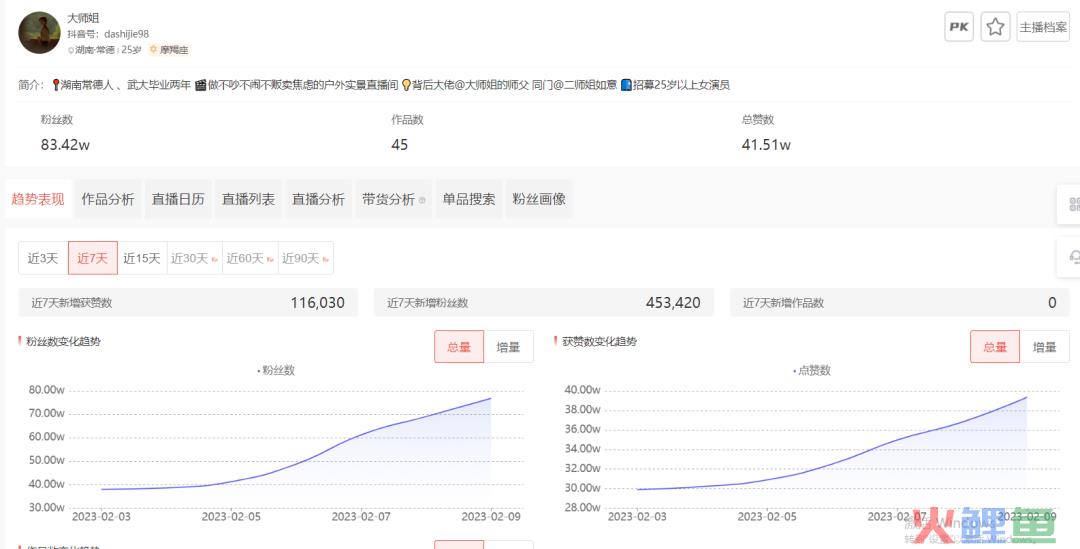Toggle 点赞数 legend series
The width and height of the screenshot is (1080, 549).
coord(812,371)
